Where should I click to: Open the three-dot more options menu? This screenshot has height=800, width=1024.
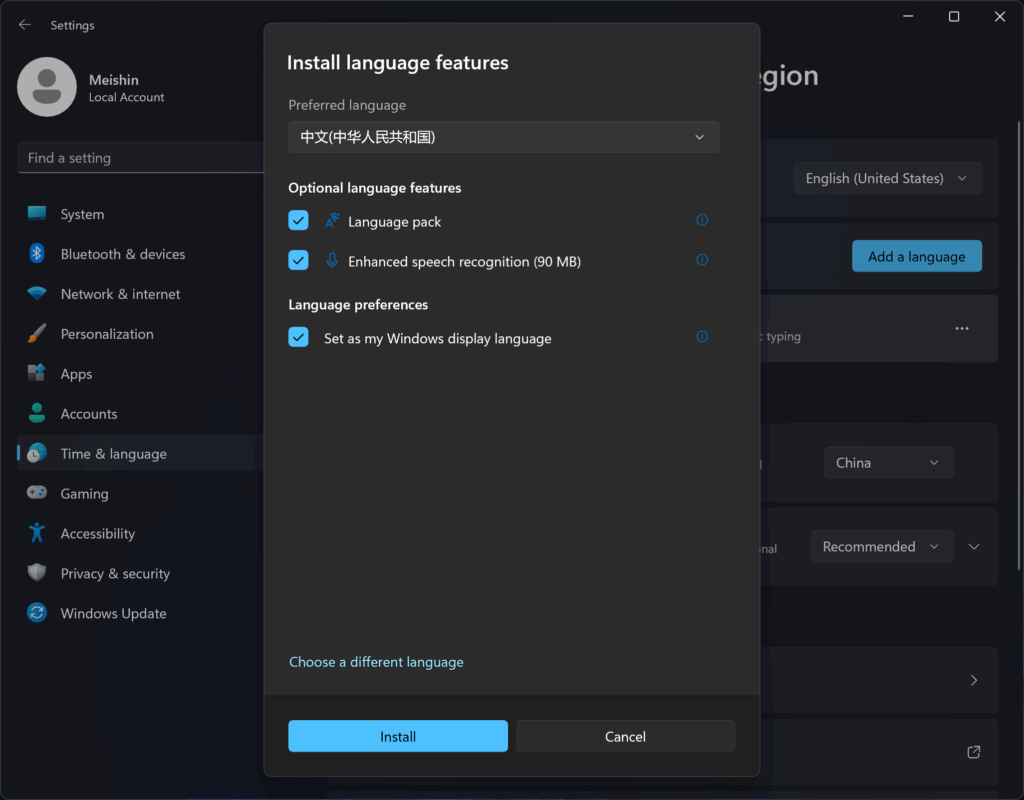961,328
